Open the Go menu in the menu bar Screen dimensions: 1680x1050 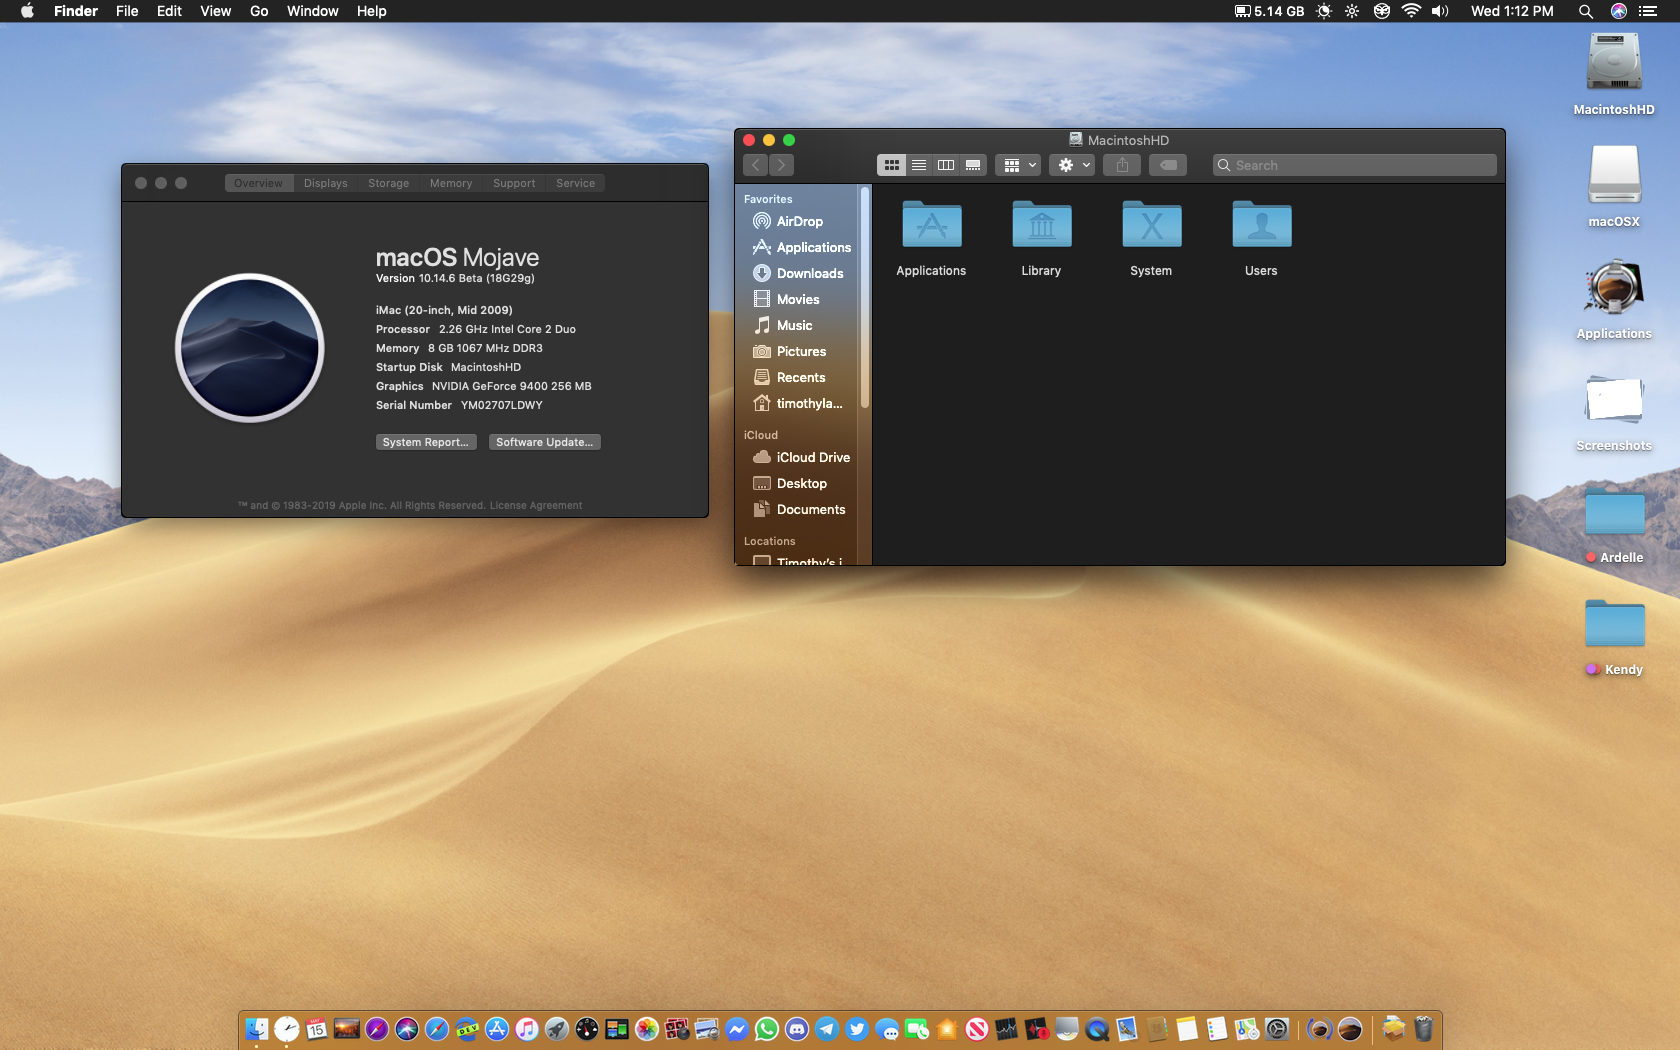click(259, 11)
